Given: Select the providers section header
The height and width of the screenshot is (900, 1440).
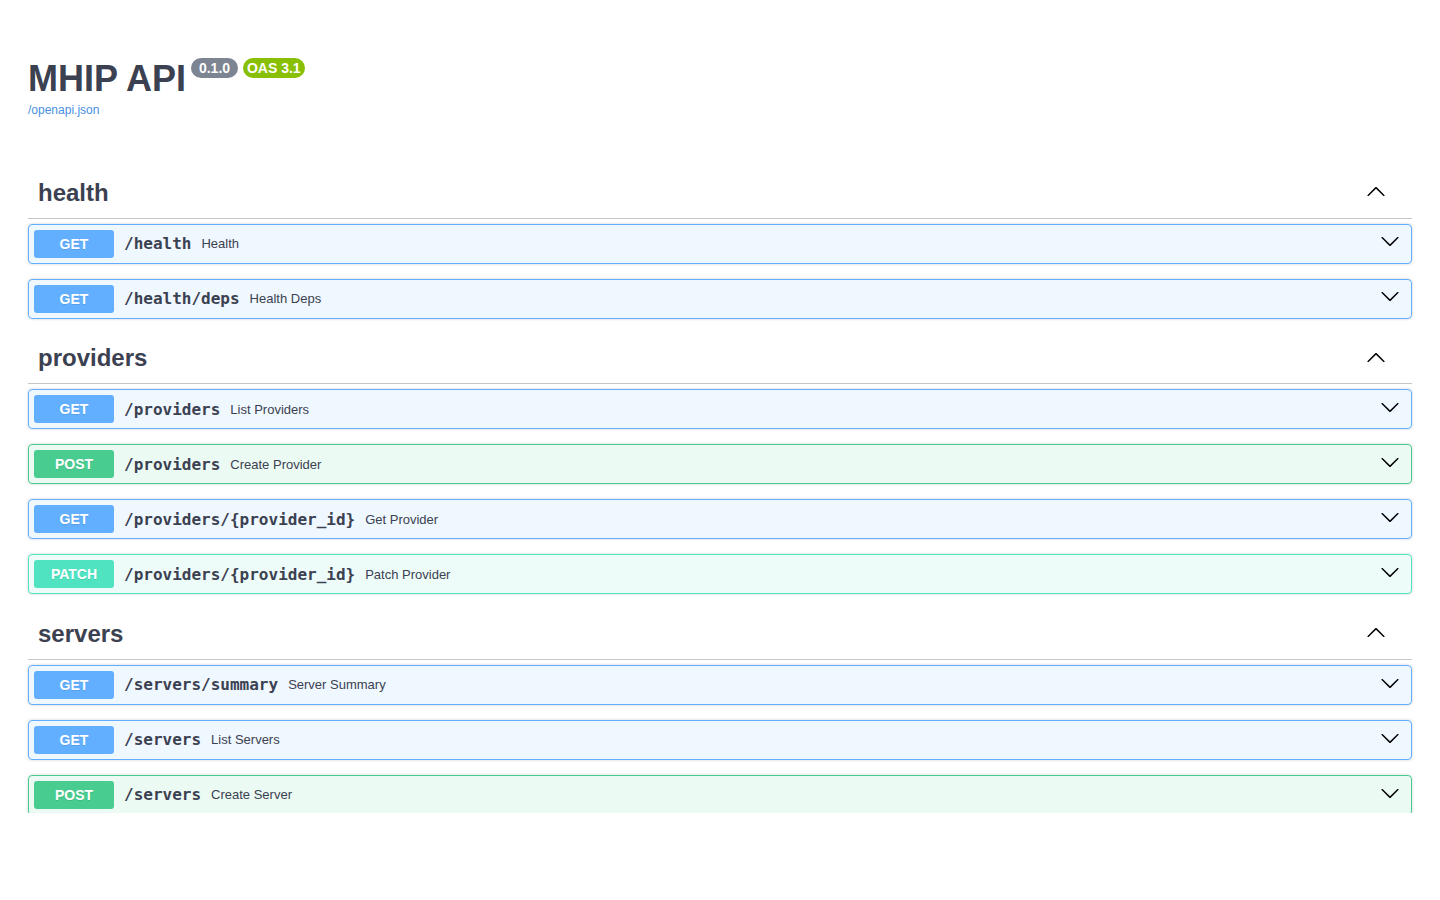Looking at the screenshot, I should coord(92,357).
